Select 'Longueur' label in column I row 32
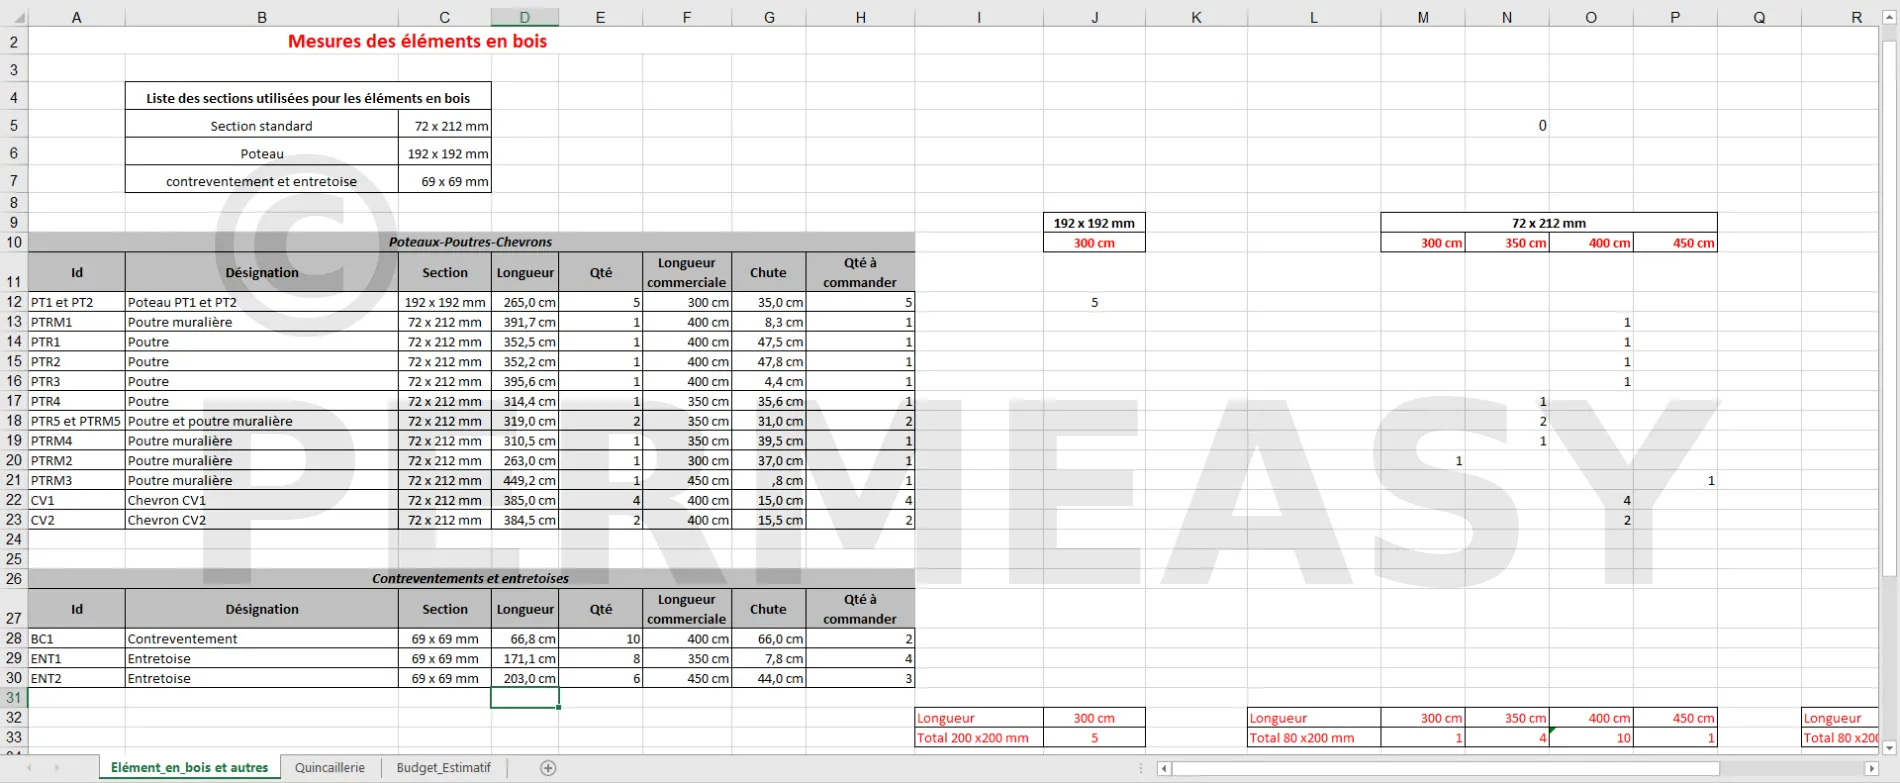 tap(979, 718)
